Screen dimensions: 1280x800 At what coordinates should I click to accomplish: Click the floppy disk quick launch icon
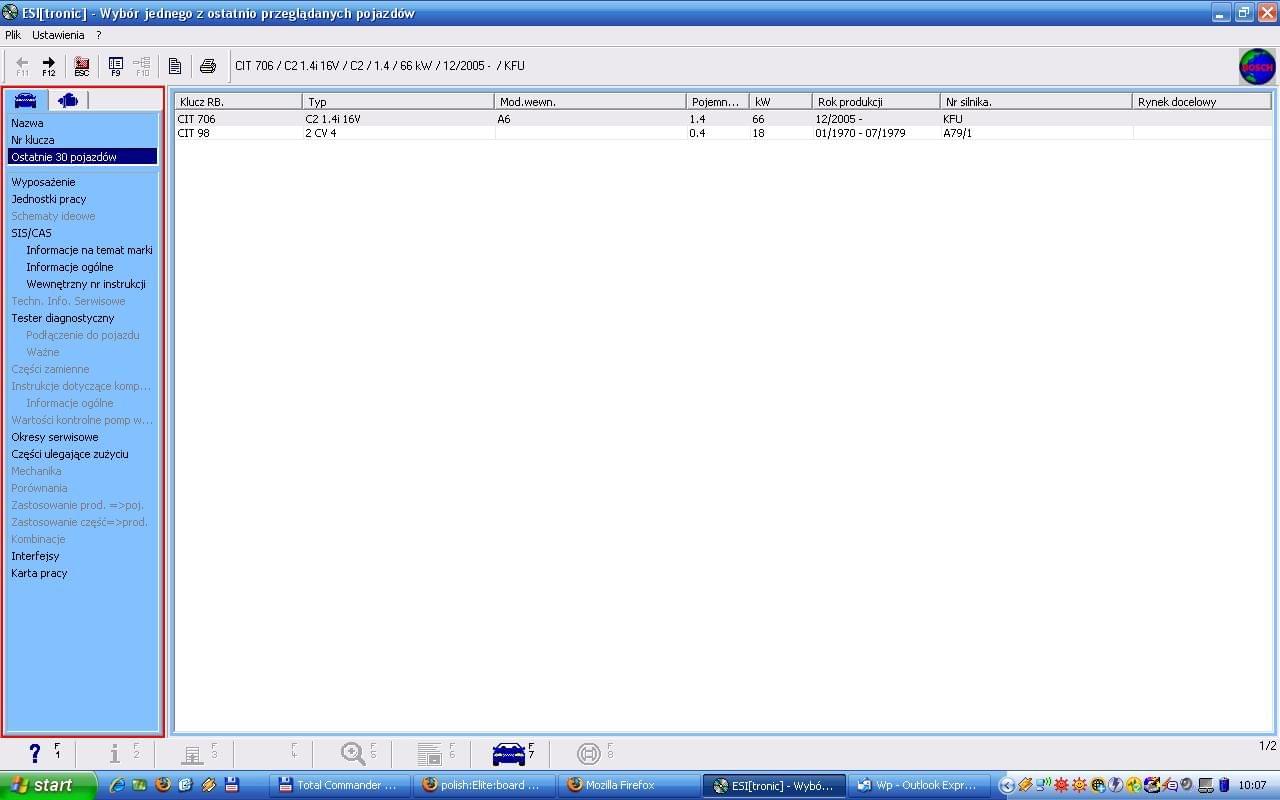232,785
